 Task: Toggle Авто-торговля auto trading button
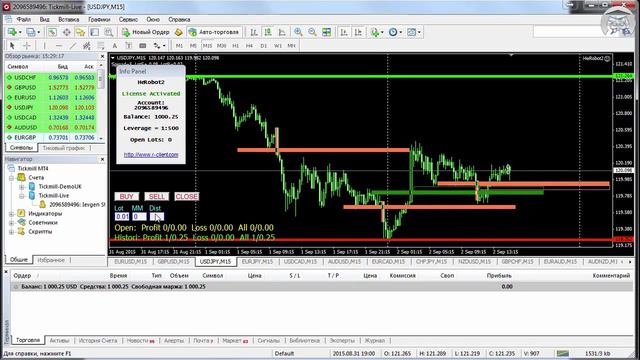click(x=214, y=32)
